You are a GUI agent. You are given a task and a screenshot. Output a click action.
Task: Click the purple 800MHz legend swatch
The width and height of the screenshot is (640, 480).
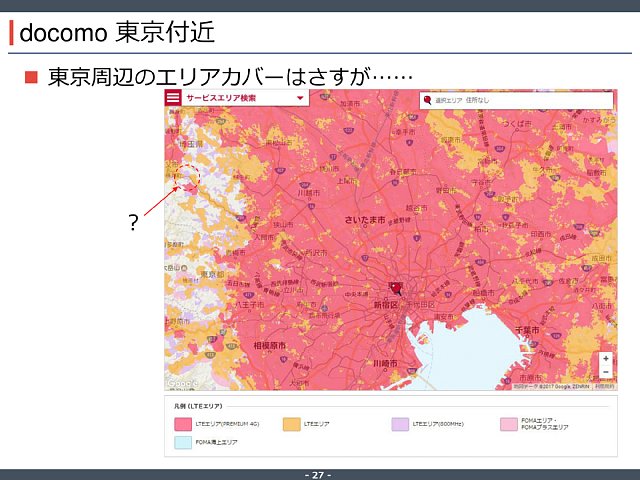[400, 424]
